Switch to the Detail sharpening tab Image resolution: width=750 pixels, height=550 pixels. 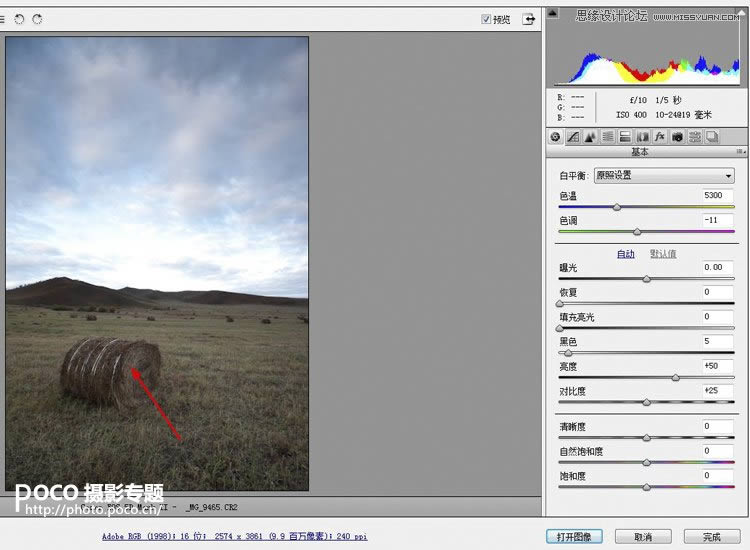[x=590, y=137]
